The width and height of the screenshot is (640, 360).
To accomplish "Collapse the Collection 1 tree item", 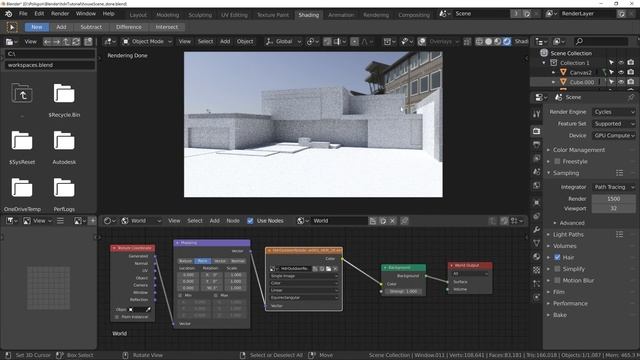I will click(x=544, y=63).
